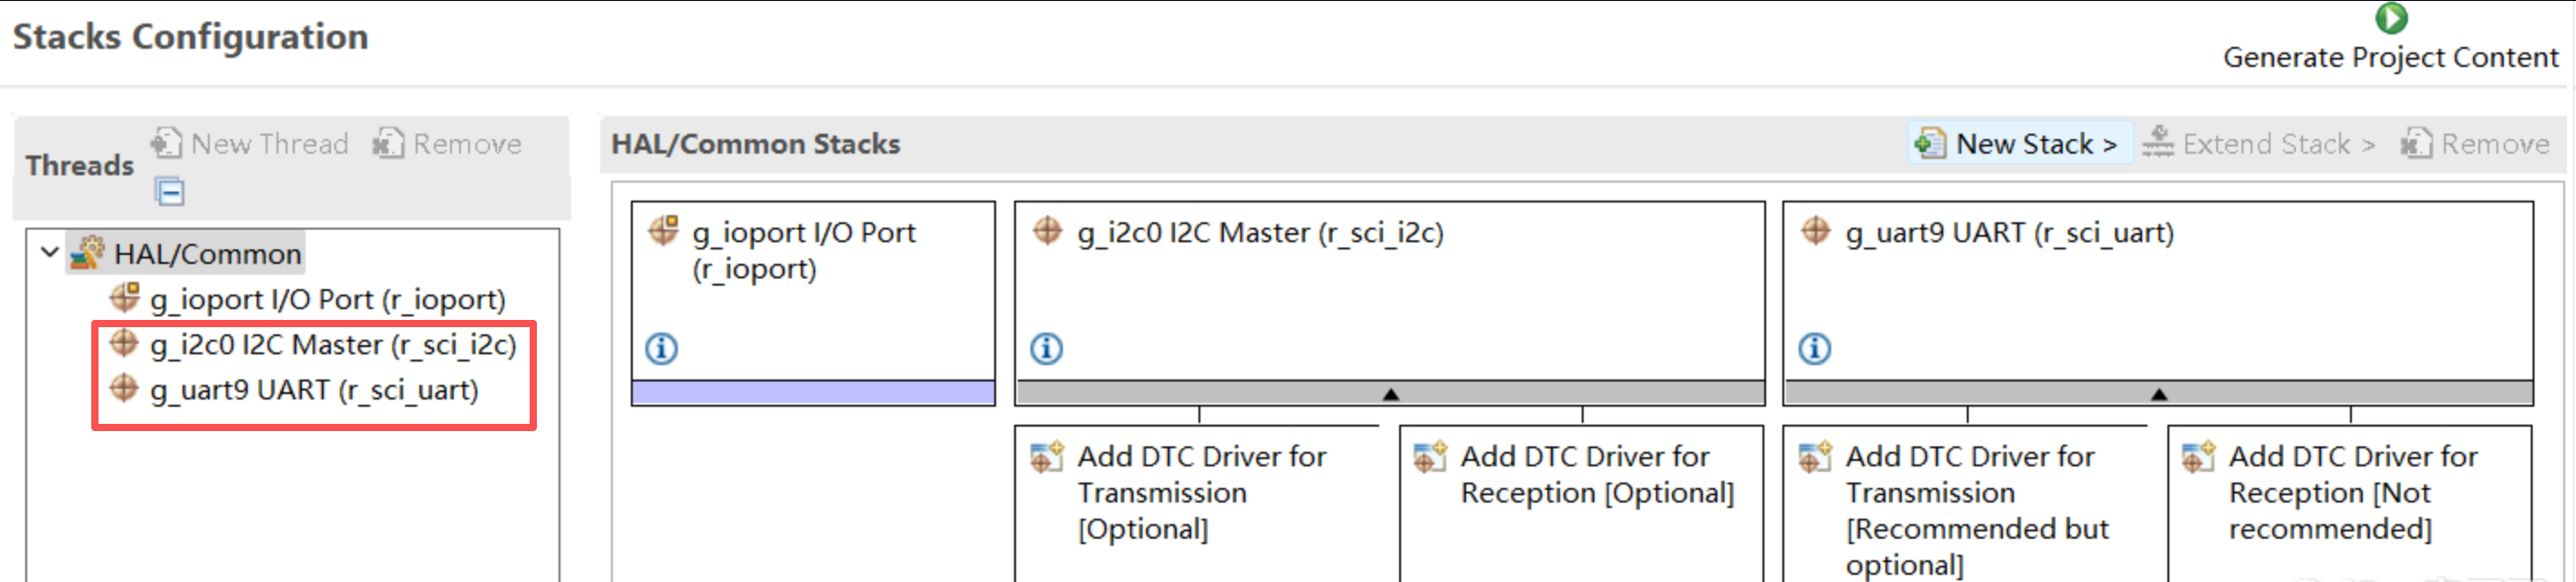Collapse the g_i2c0 stack with the triangle
Screen dimensions: 2576x582
coord(1390,394)
